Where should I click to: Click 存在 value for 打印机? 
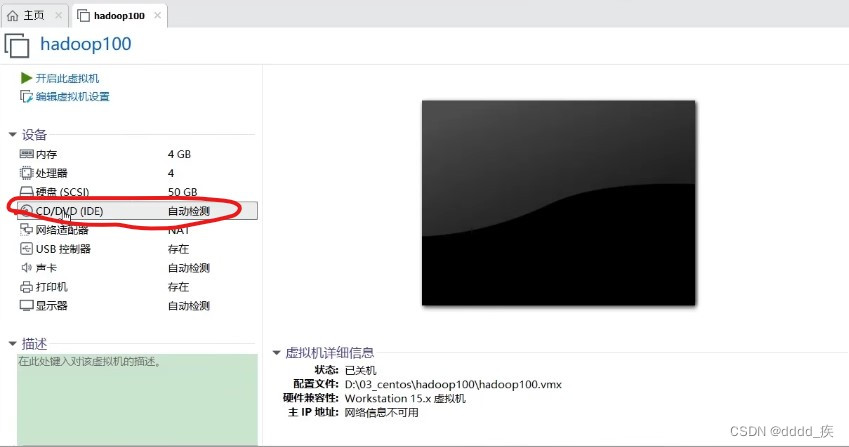coord(178,287)
